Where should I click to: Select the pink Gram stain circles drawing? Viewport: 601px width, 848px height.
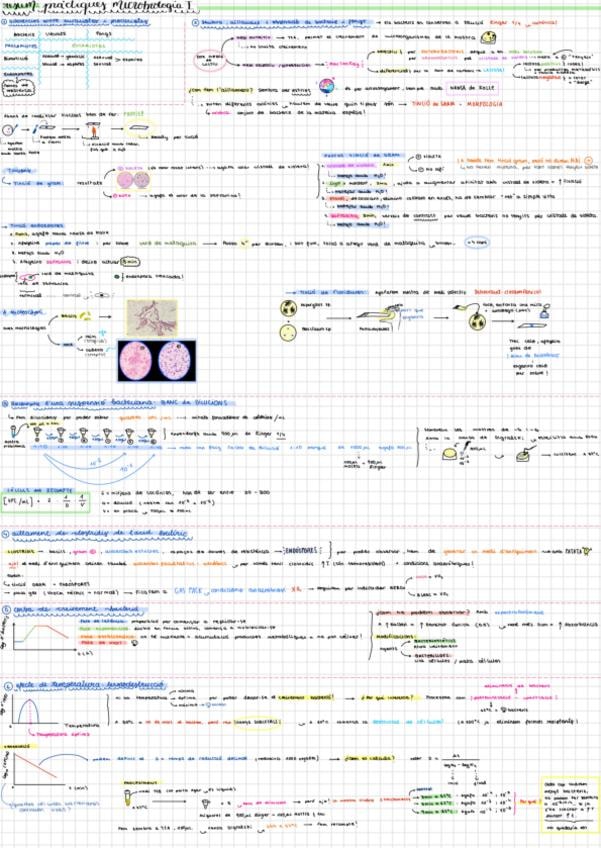coord(133,180)
